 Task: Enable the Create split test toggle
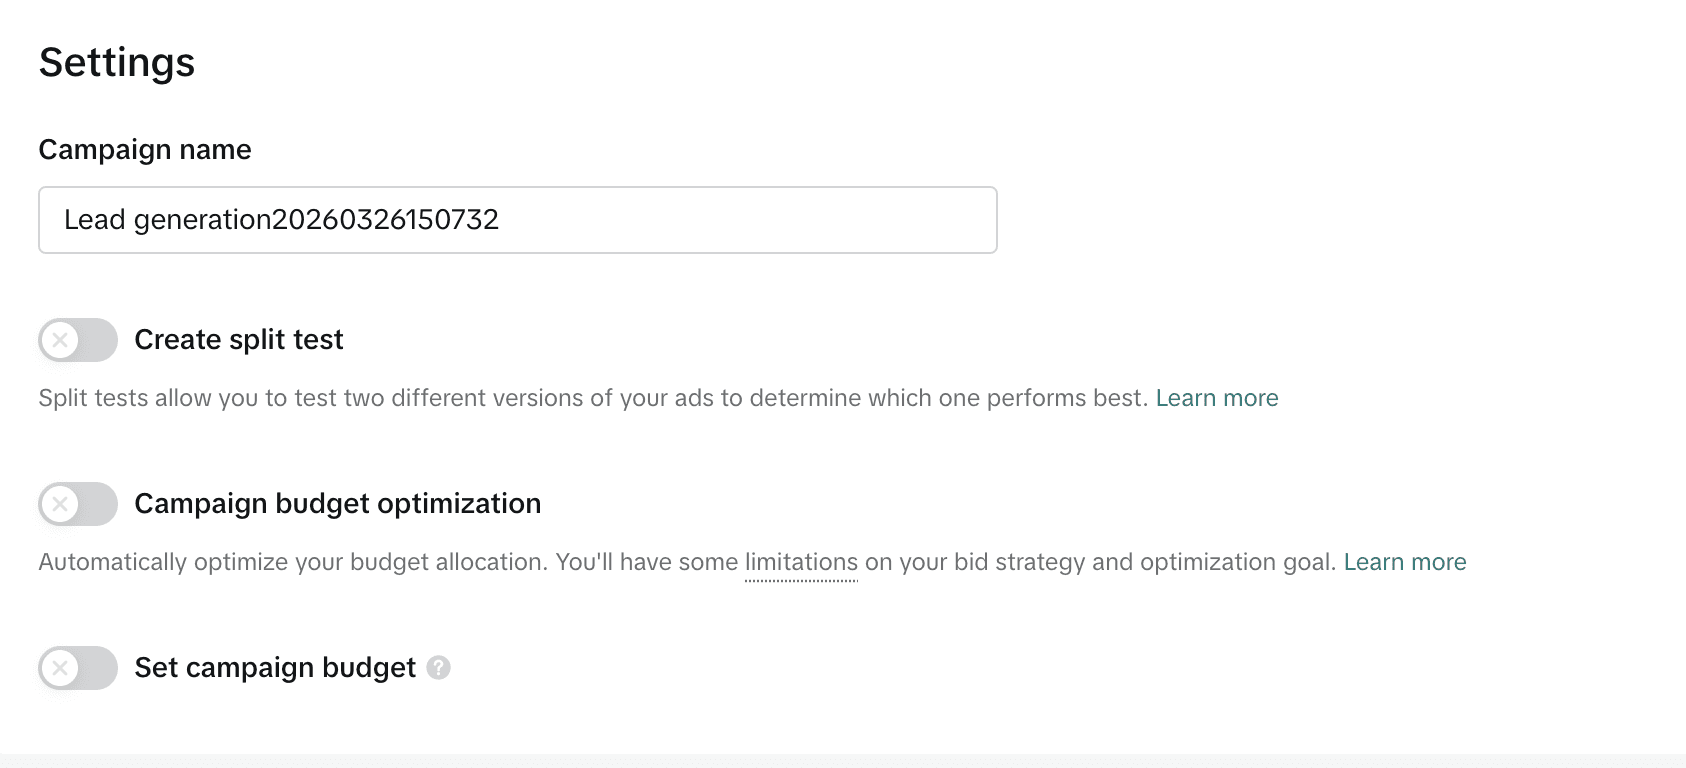[78, 340]
